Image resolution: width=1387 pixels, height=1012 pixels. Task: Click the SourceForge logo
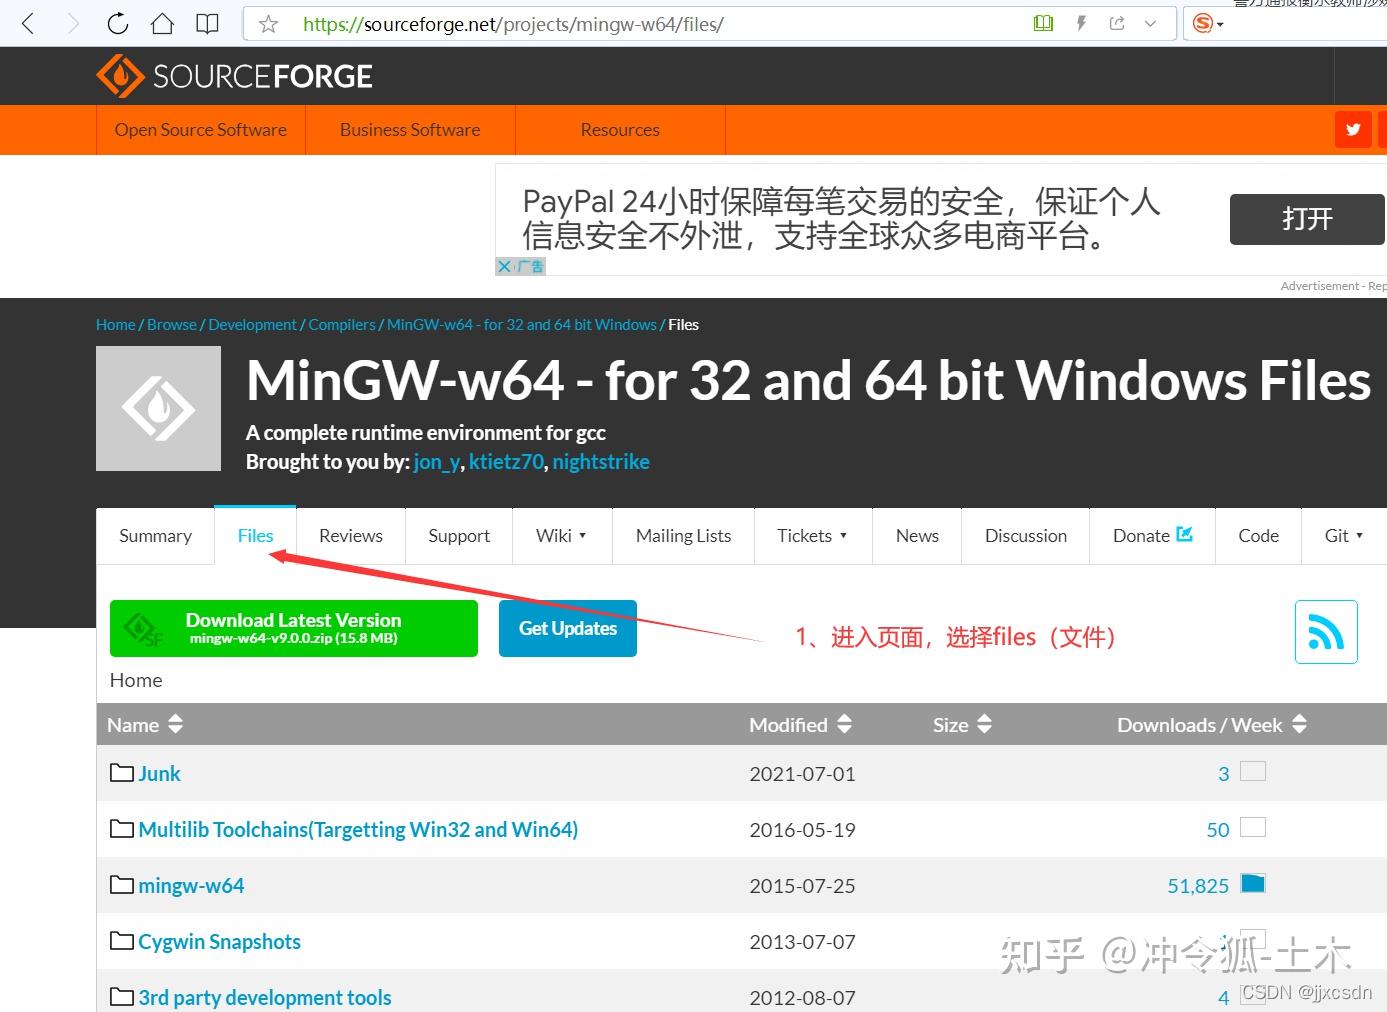[x=233, y=75]
